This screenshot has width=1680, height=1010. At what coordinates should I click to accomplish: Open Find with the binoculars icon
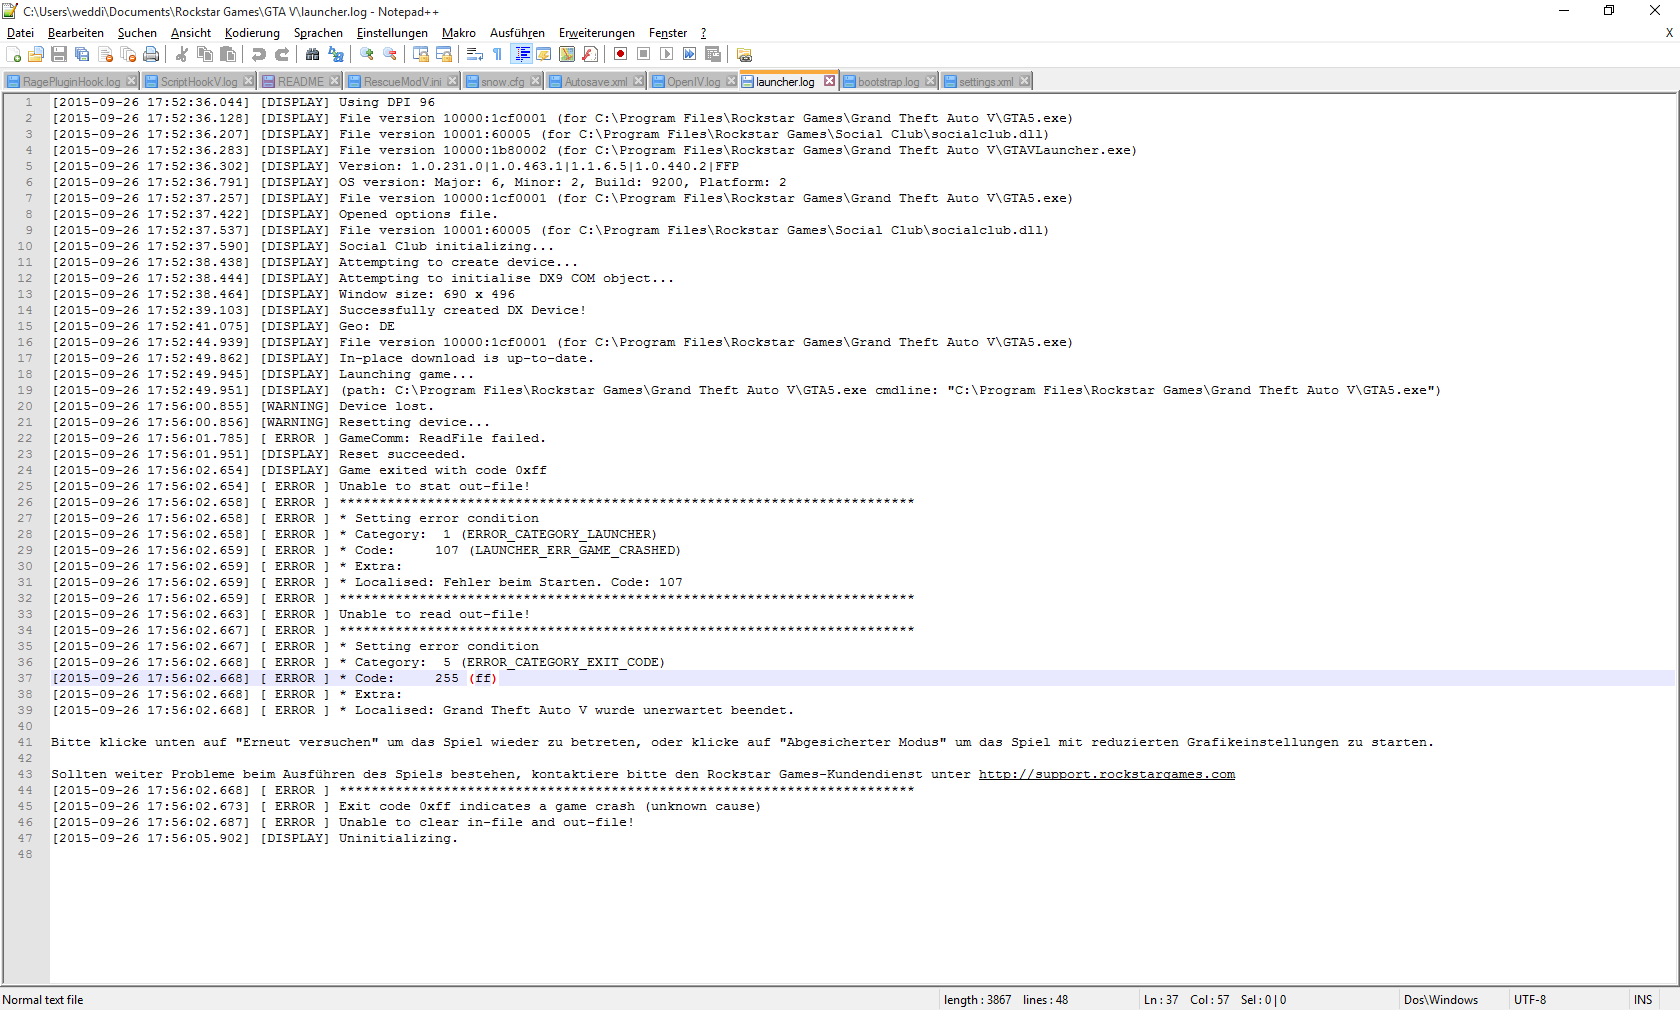click(x=313, y=55)
